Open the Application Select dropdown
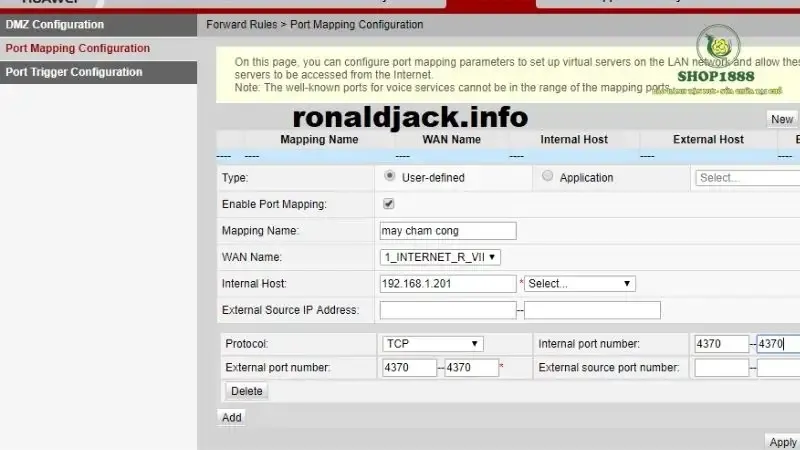The height and width of the screenshot is (450, 800). [x=746, y=178]
